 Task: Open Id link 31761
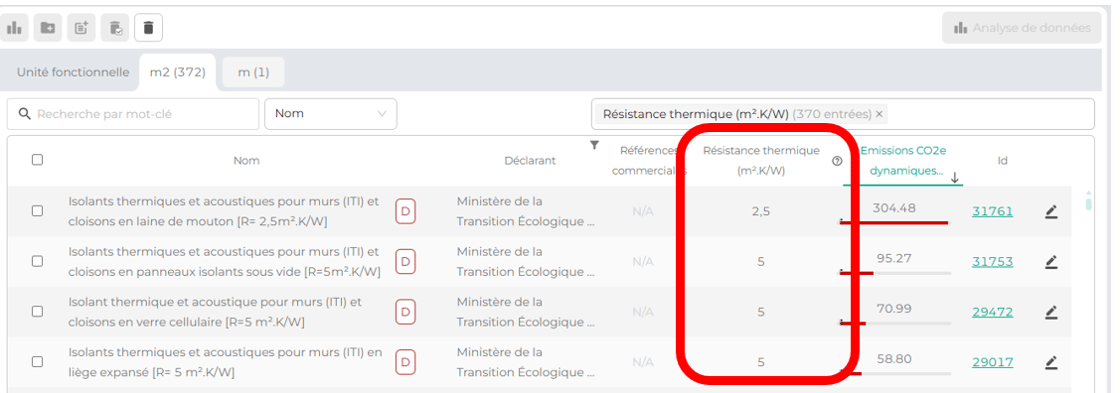992,211
